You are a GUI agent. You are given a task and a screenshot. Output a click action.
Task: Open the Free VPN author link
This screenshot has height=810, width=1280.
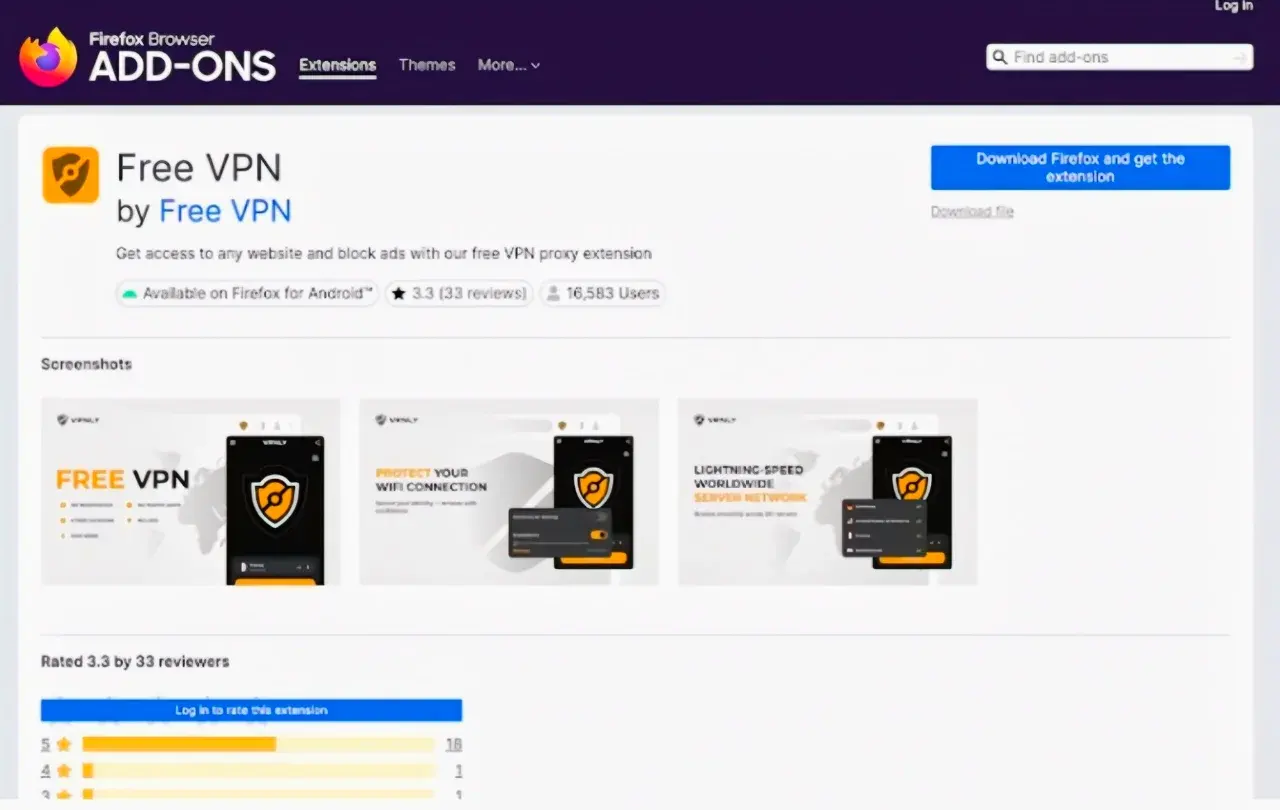pos(225,211)
